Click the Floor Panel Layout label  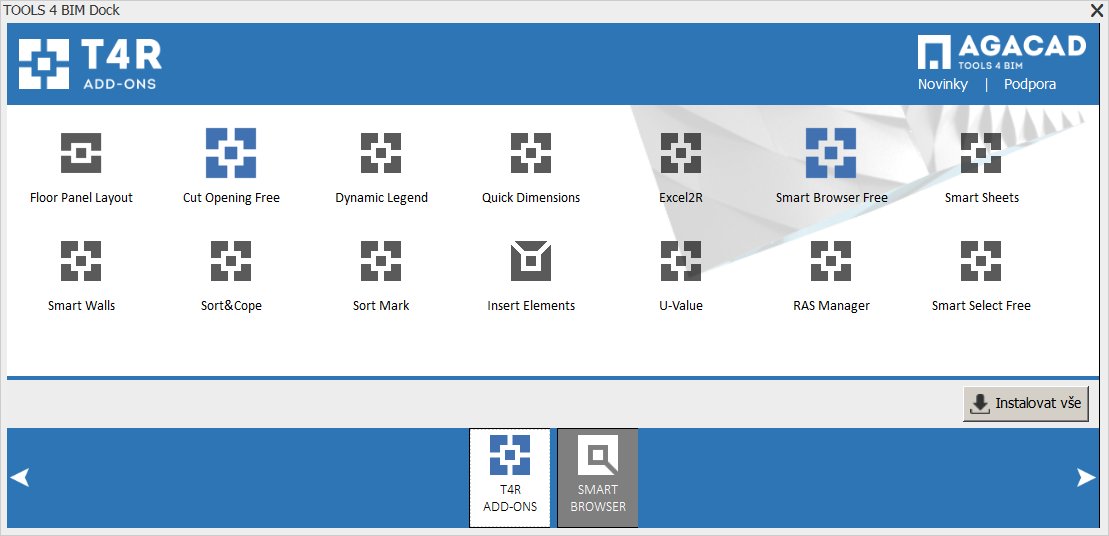pos(81,198)
